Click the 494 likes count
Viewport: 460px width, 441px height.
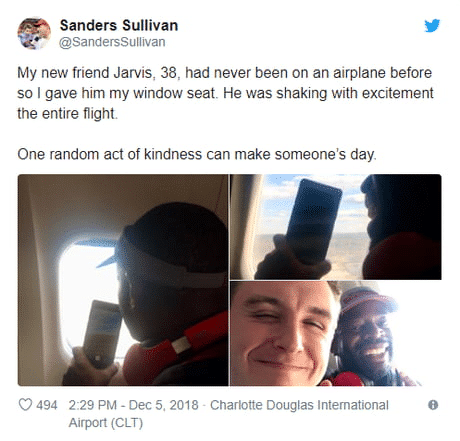pos(47,405)
